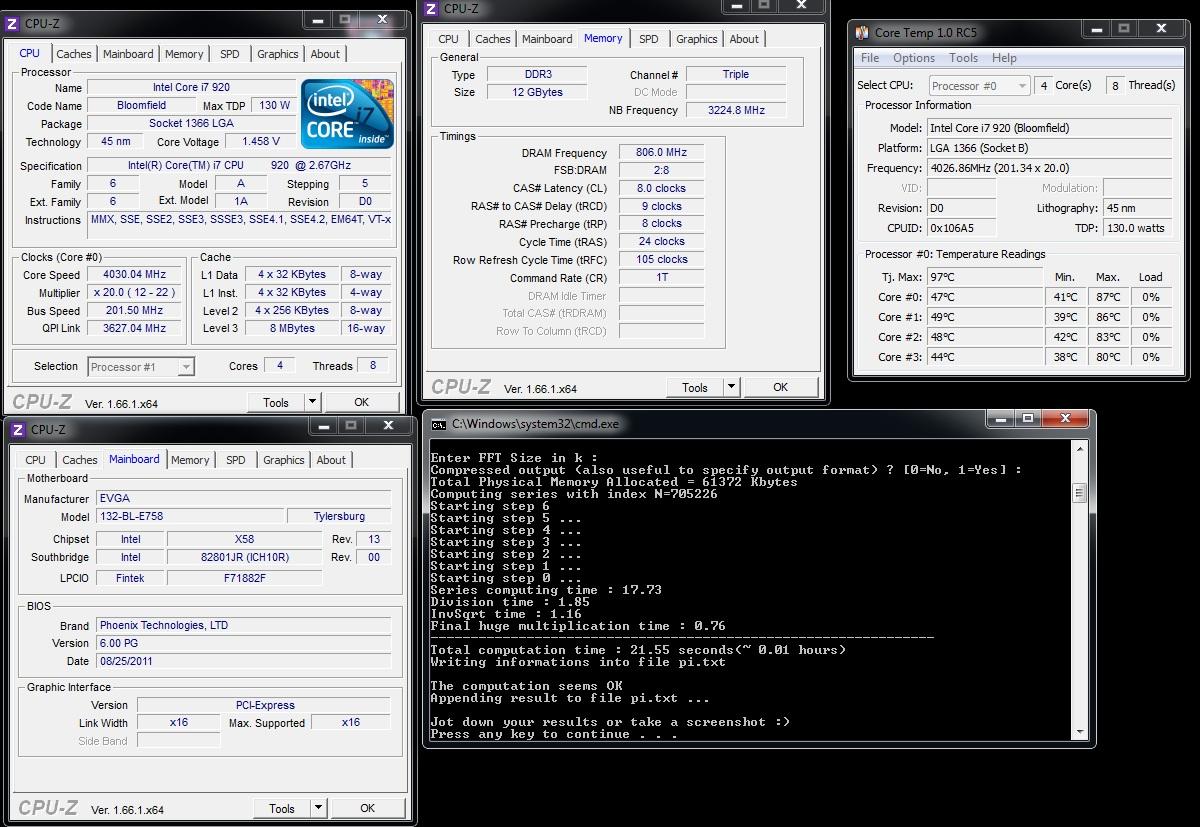Open Mainboard tab in Memory window

coord(547,39)
